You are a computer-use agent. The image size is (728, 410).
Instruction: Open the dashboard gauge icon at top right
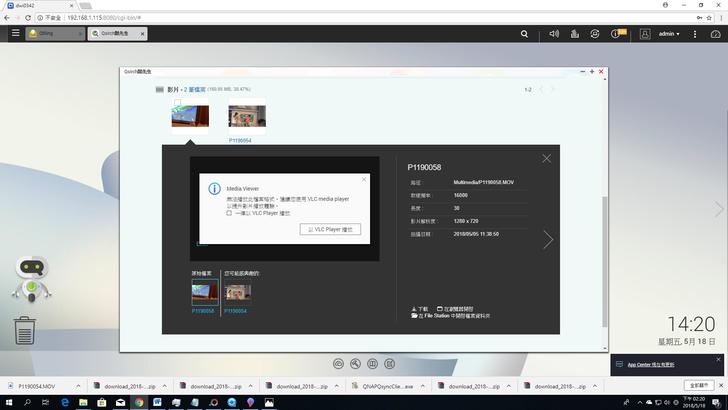coord(716,33)
